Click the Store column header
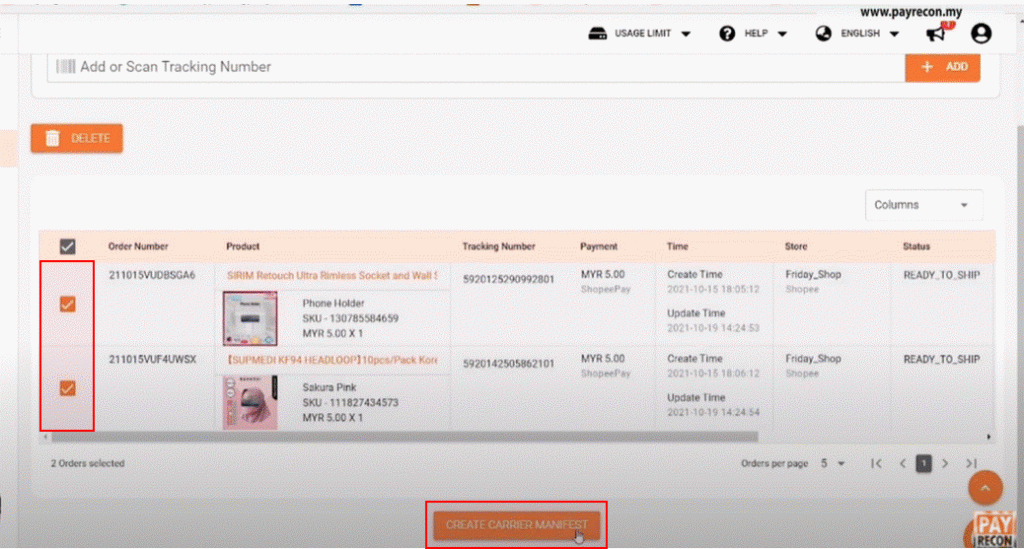This screenshot has height=549, width=1024. [x=795, y=247]
